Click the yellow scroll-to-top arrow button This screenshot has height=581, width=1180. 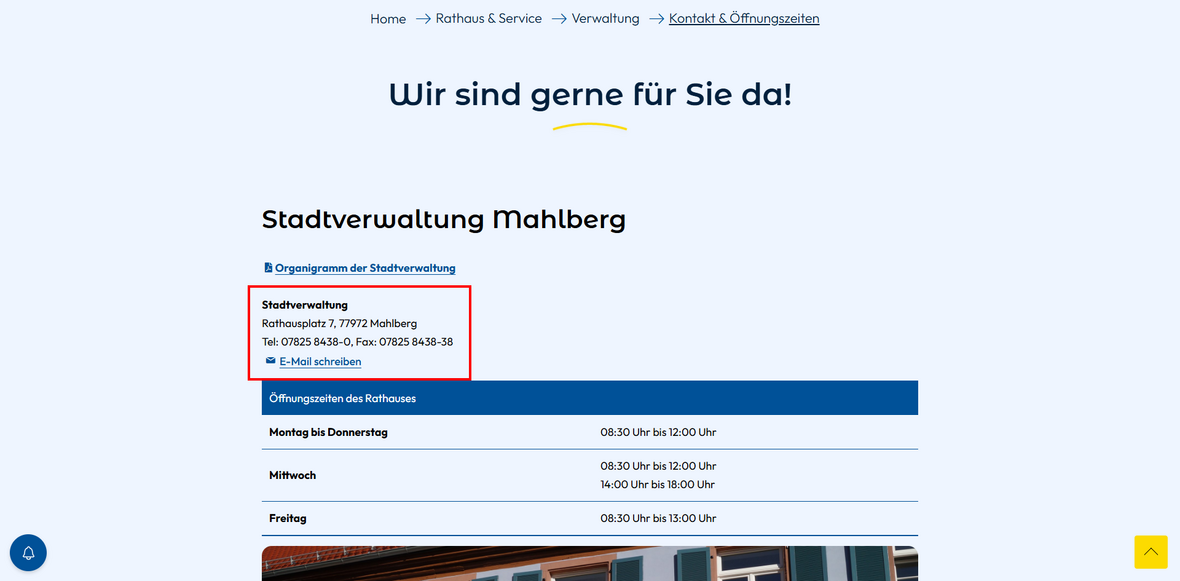pos(1150,552)
